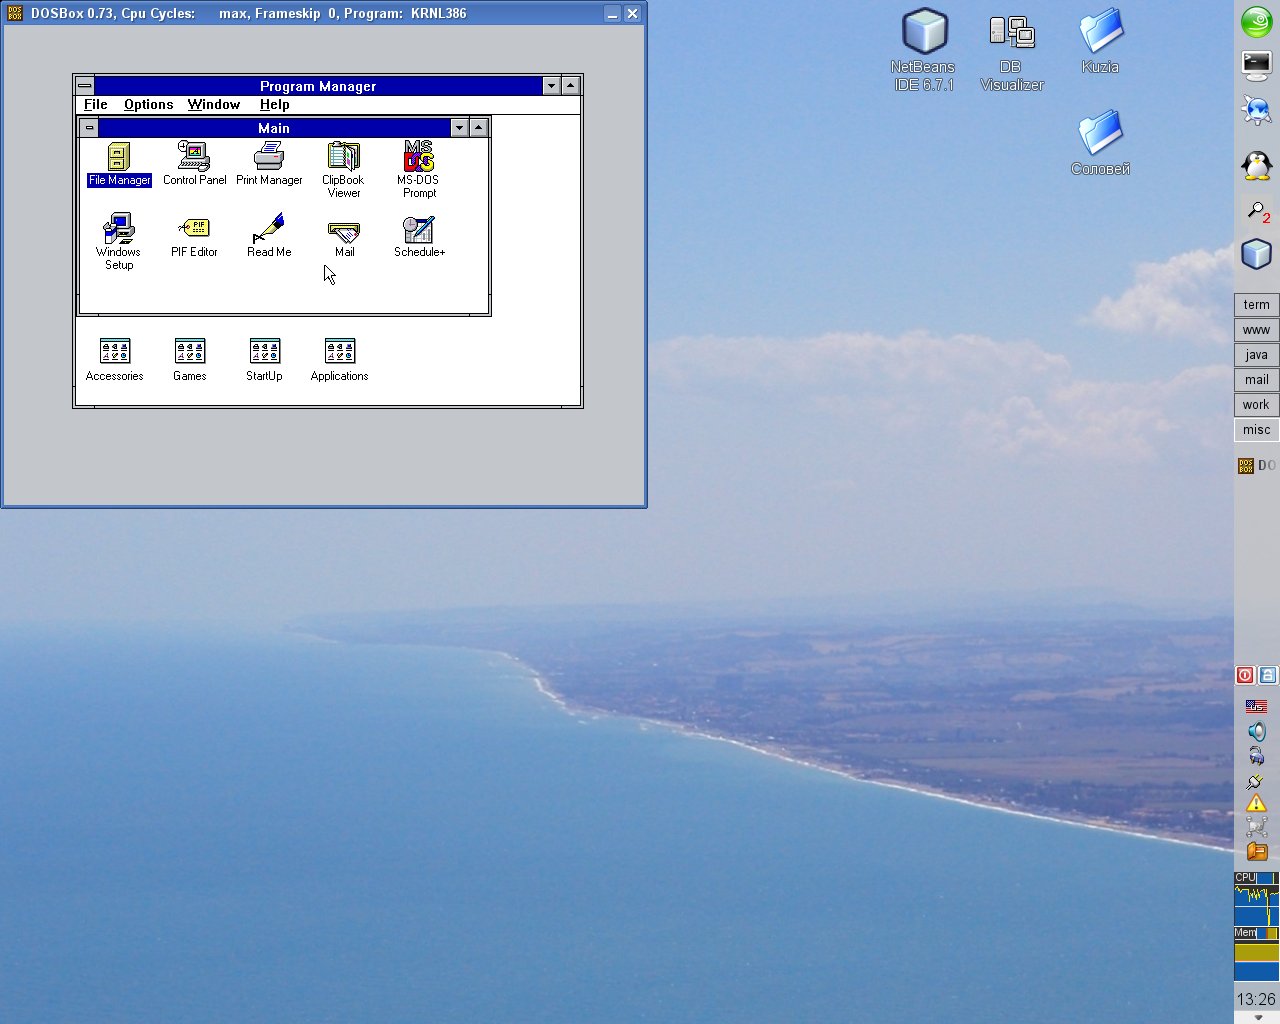The height and width of the screenshot is (1024, 1280).
Task: Launch terminal icon in side panel
Action: point(1257,65)
